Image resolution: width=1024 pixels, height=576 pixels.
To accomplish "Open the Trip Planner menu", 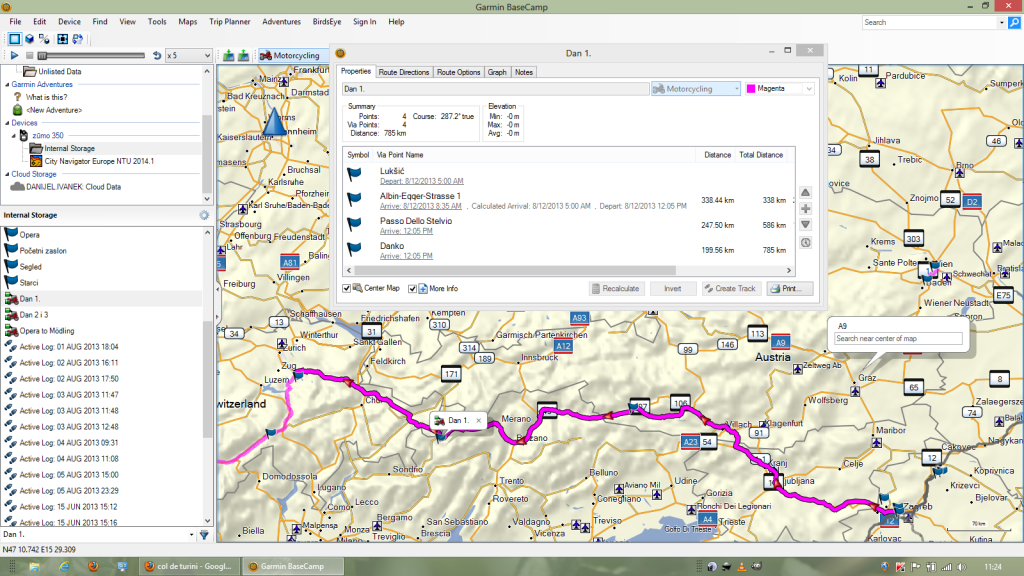I will coord(229,22).
